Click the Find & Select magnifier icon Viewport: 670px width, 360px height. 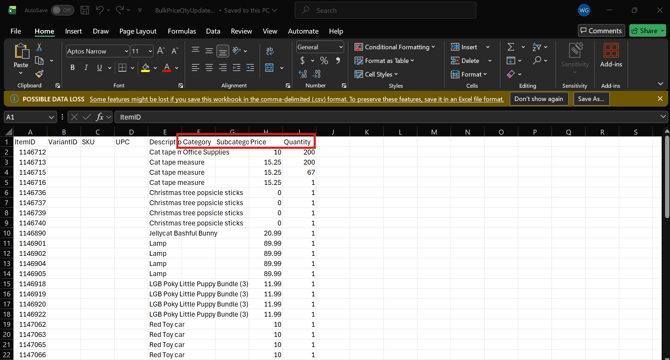[537, 61]
